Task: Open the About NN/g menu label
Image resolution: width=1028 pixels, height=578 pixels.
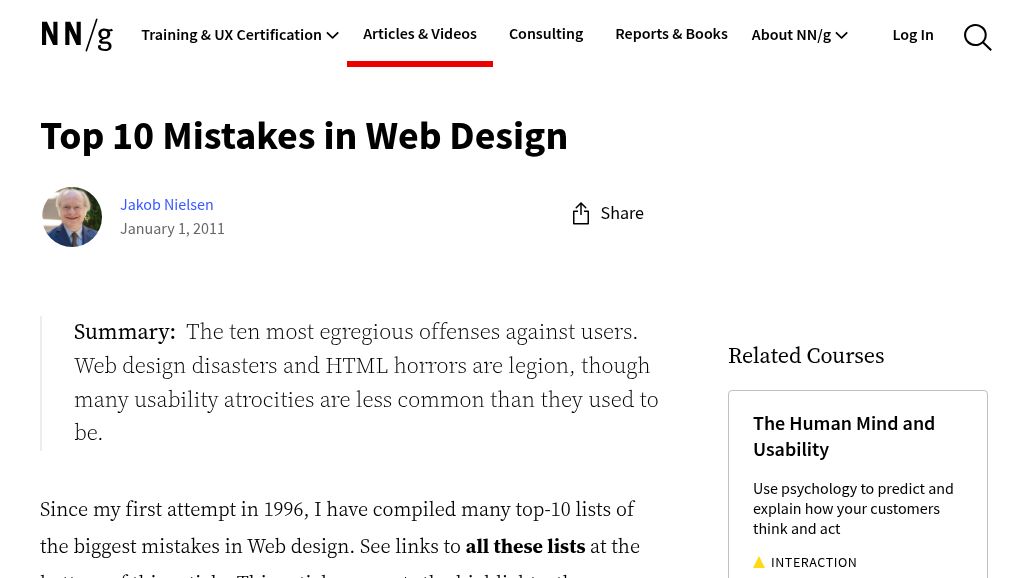Action: [x=790, y=35]
